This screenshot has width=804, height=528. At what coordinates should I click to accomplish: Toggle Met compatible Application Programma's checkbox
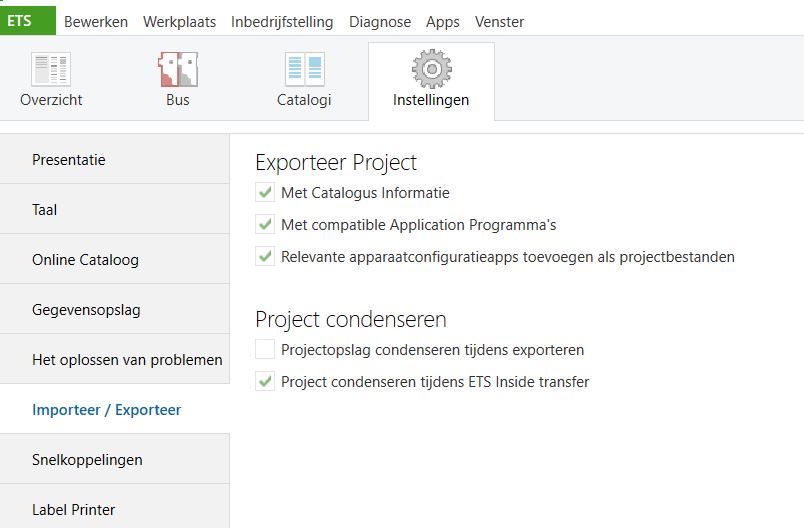[x=265, y=225]
